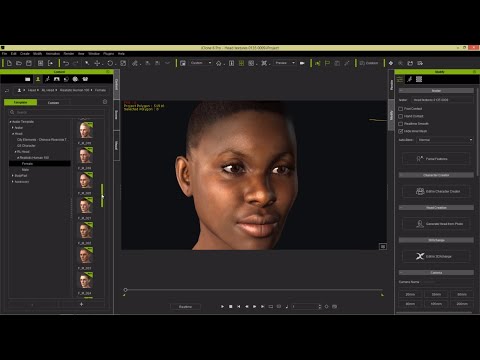Click the Open Project folder icon
The image size is (480, 360).
tap(19, 63)
